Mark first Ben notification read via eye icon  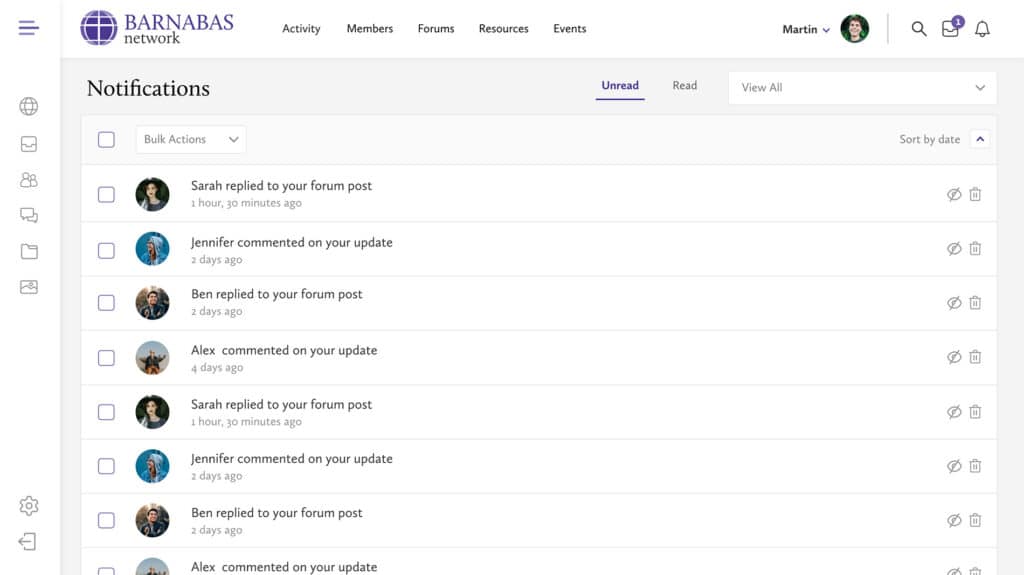(x=954, y=303)
